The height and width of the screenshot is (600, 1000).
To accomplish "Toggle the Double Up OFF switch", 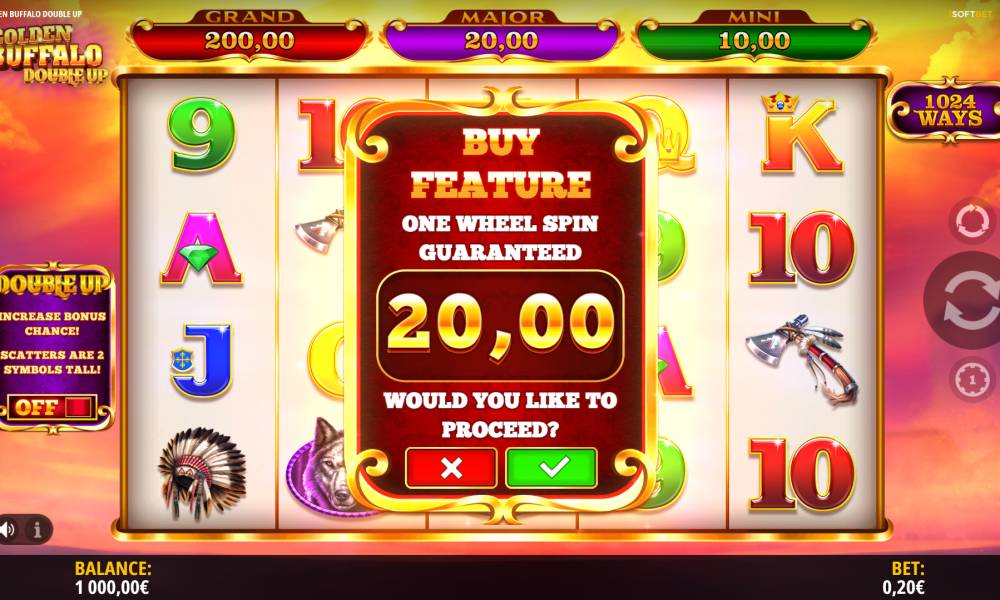I will click(x=52, y=407).
